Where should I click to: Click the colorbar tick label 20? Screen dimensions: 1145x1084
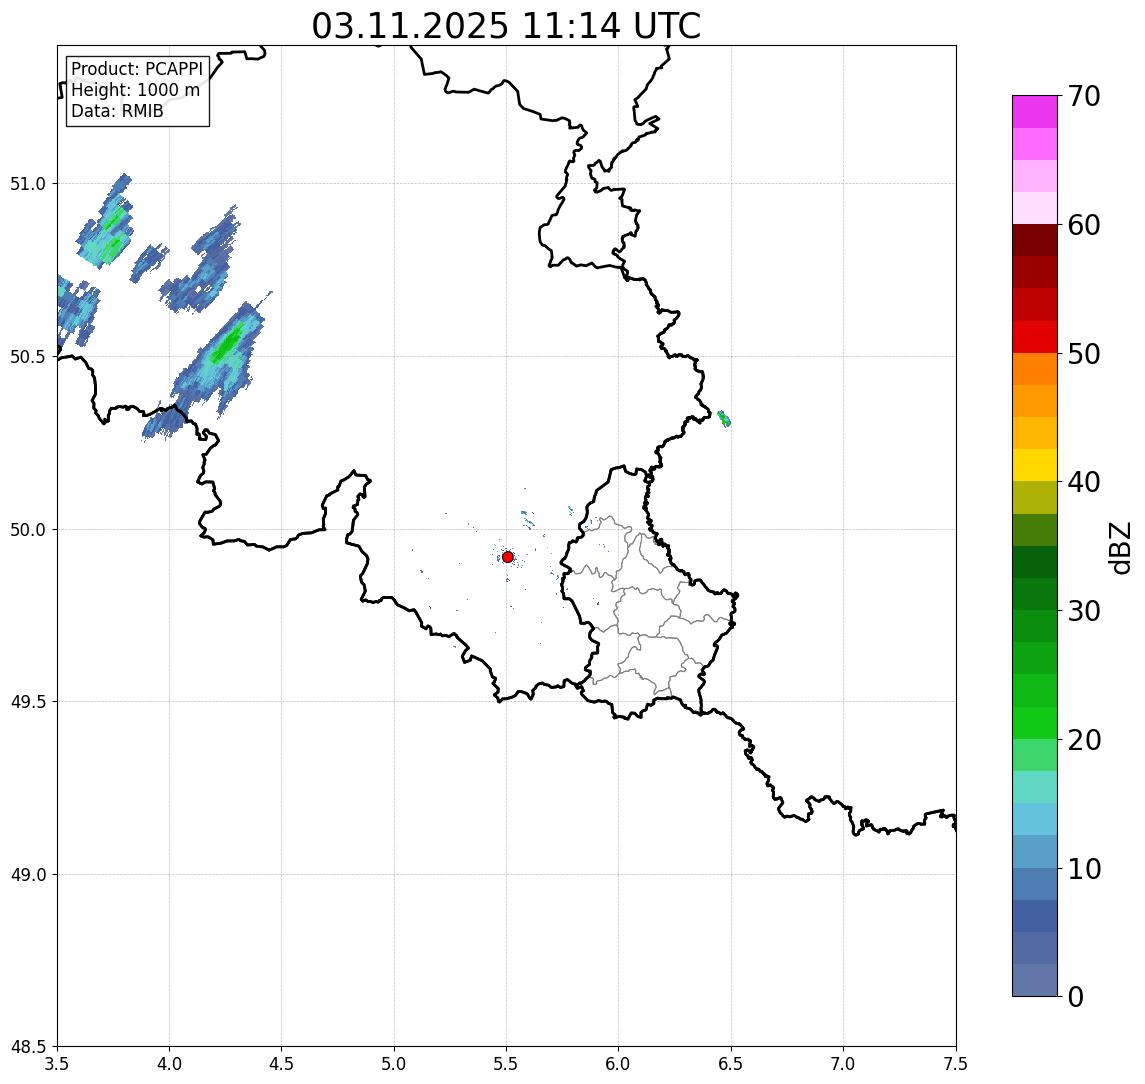(x=1084, y=740)
